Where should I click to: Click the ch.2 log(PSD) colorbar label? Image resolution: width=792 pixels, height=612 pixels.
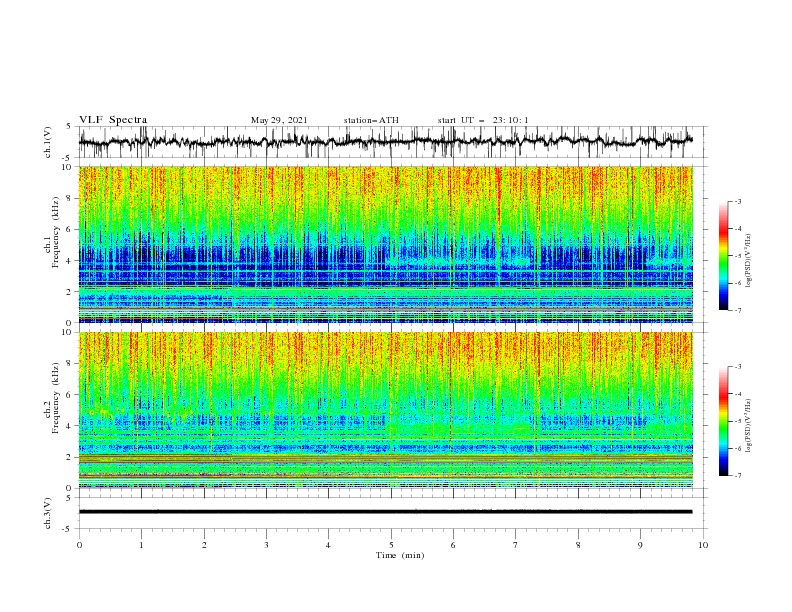(748, 426)
